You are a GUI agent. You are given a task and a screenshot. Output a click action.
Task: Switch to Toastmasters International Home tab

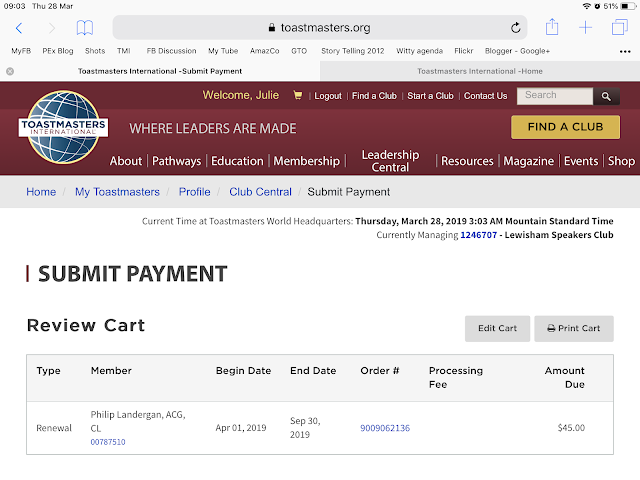pyautogui.click(x=480, y=71)
